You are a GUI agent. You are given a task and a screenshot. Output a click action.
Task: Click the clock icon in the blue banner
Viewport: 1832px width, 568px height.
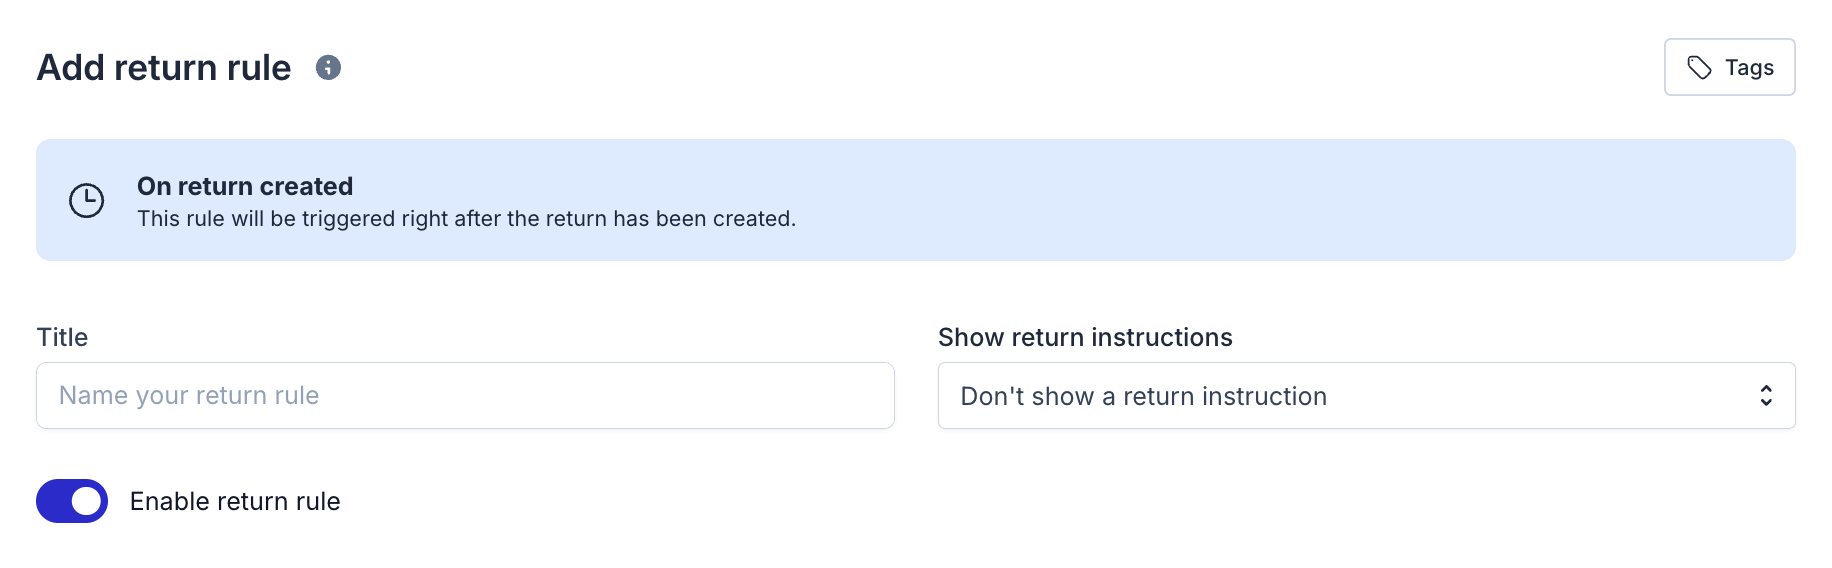point(87,200)
